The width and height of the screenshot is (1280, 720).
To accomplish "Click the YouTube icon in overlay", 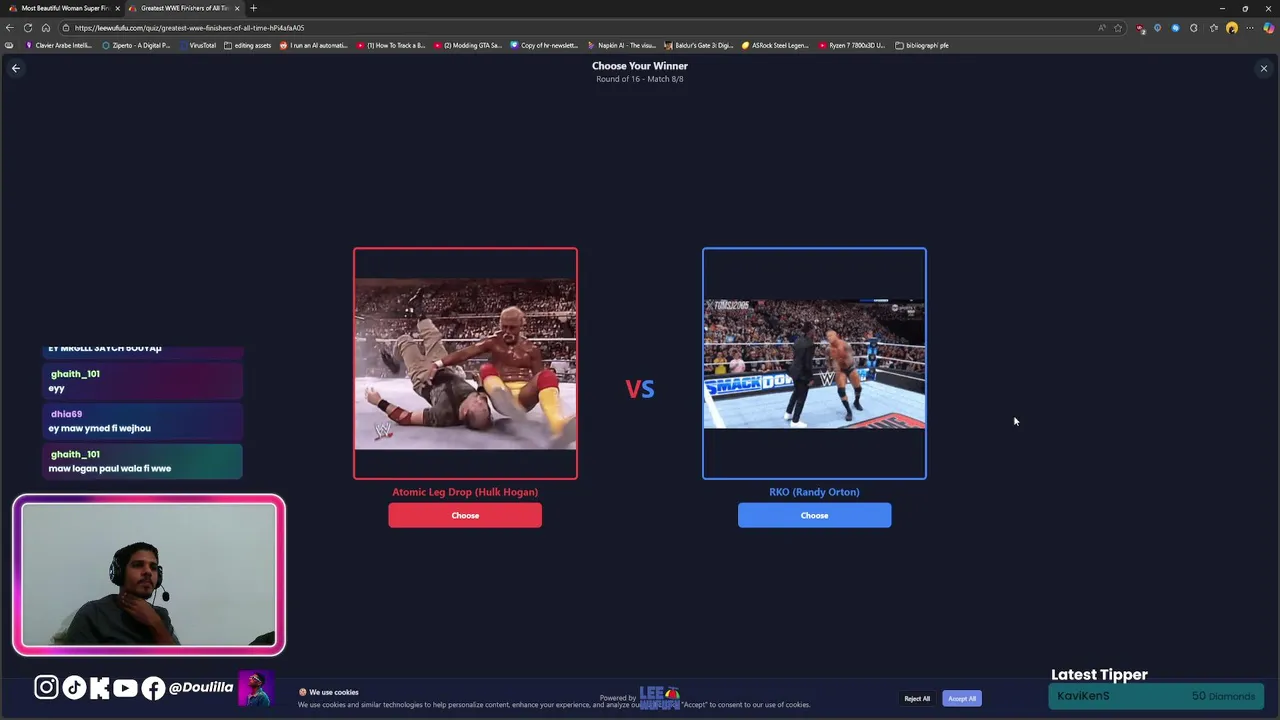I will click(x=125, y=687).
